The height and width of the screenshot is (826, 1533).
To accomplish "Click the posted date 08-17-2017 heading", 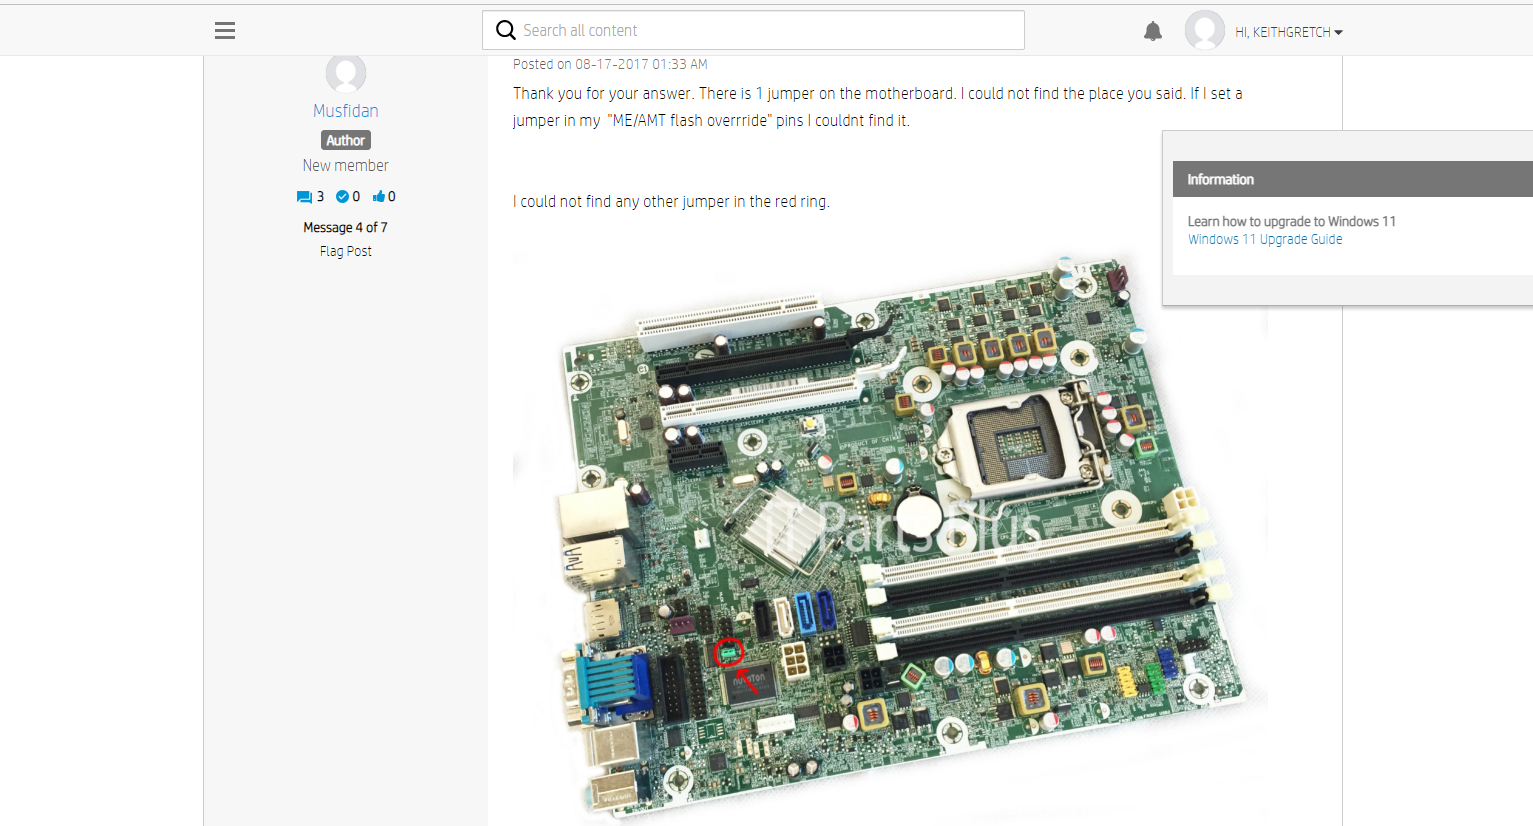I will point(609,63).
